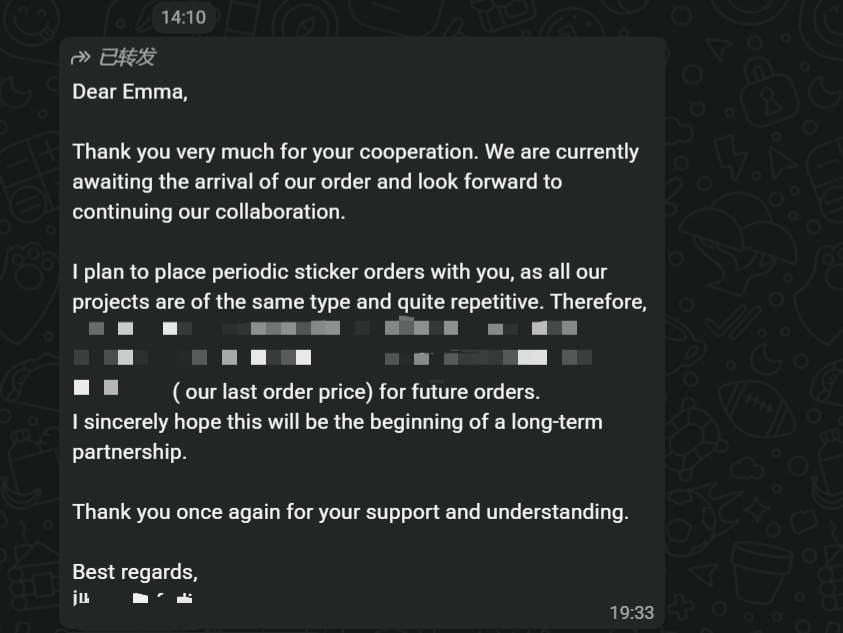Click the "已转发" forwarded label
The image size is (843, 633).
127,58
